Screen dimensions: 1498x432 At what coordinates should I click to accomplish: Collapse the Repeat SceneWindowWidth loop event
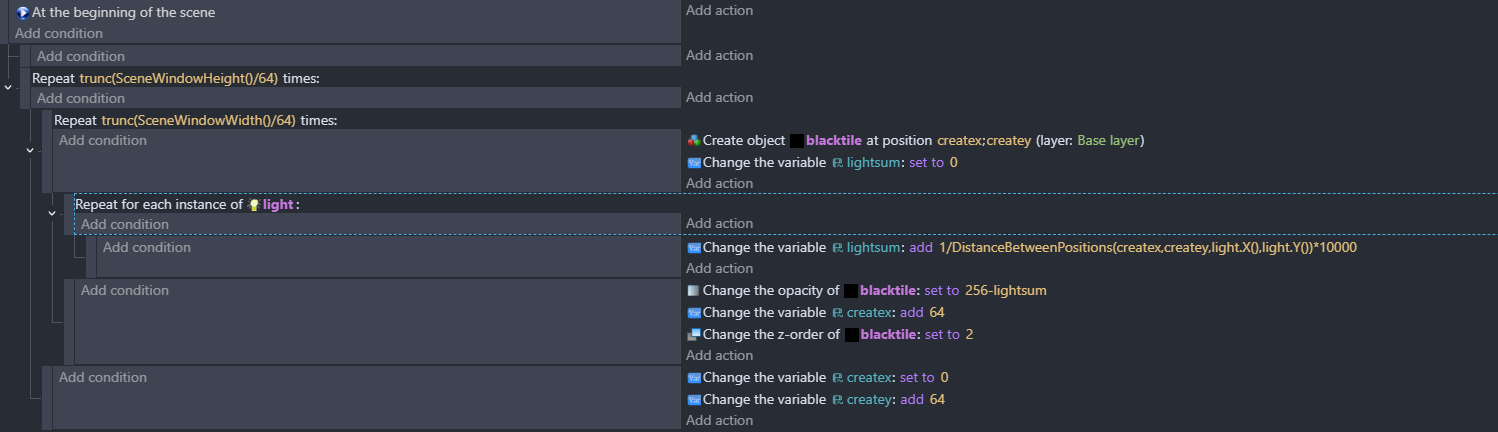(x=30, y=150)
